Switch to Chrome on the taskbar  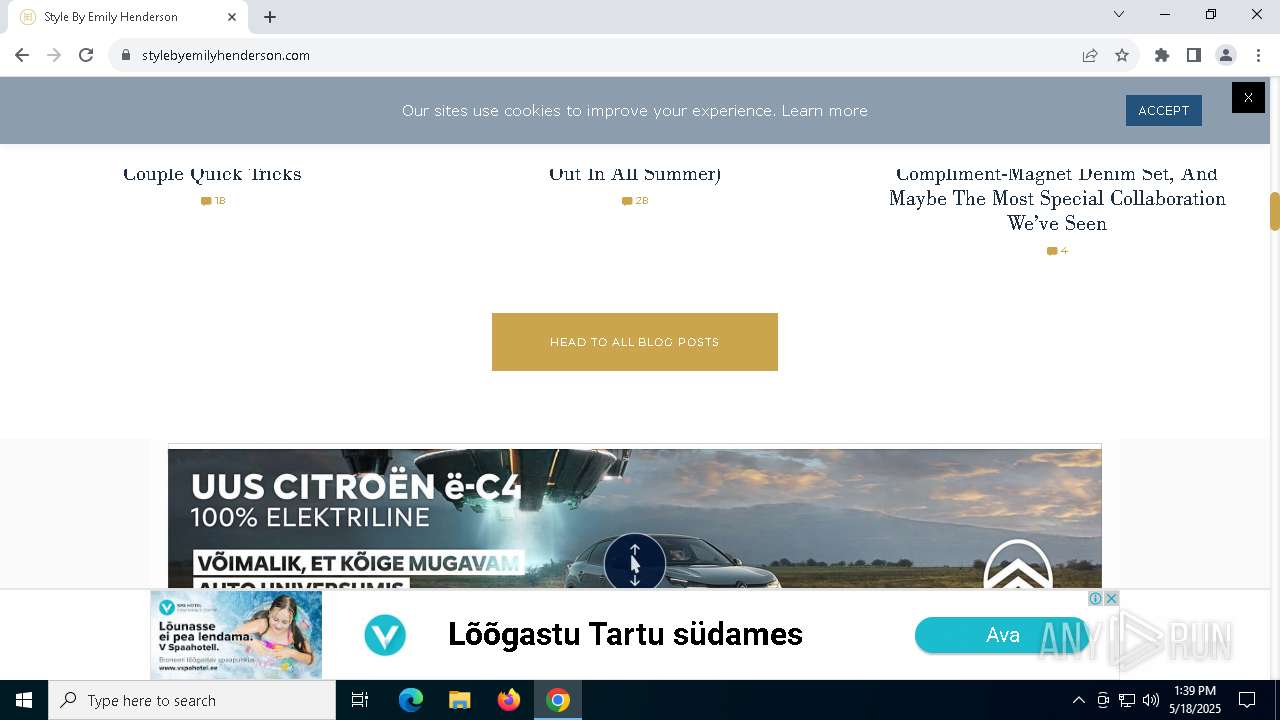(558, 700)
